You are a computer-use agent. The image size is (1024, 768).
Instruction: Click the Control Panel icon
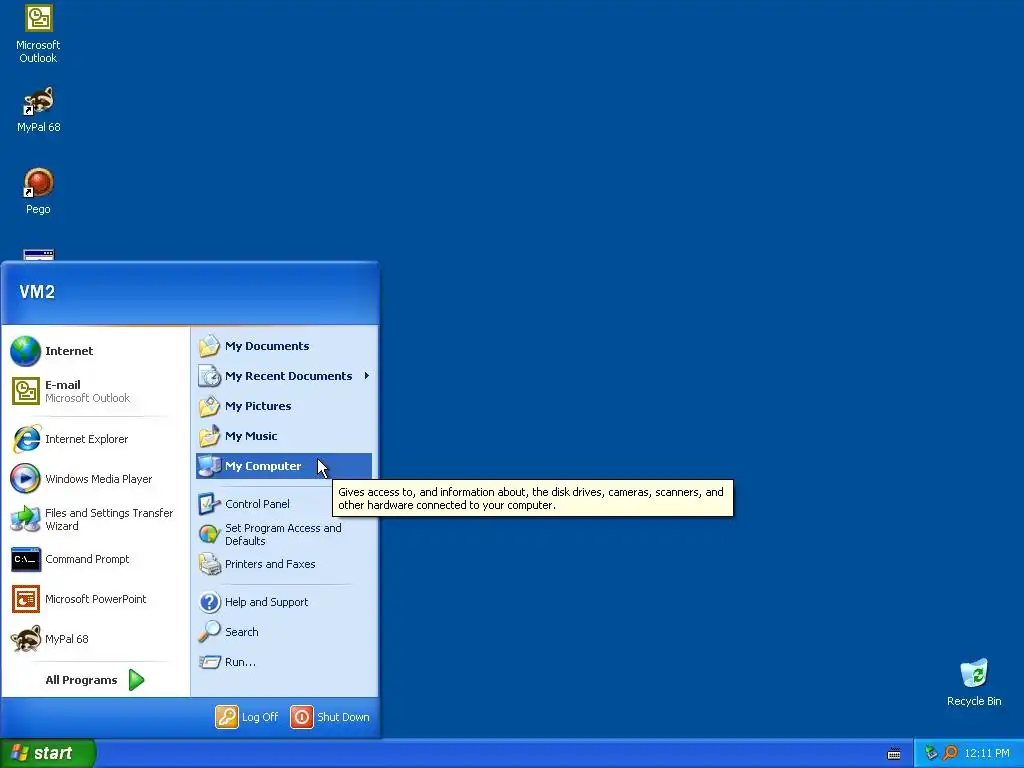209,504
